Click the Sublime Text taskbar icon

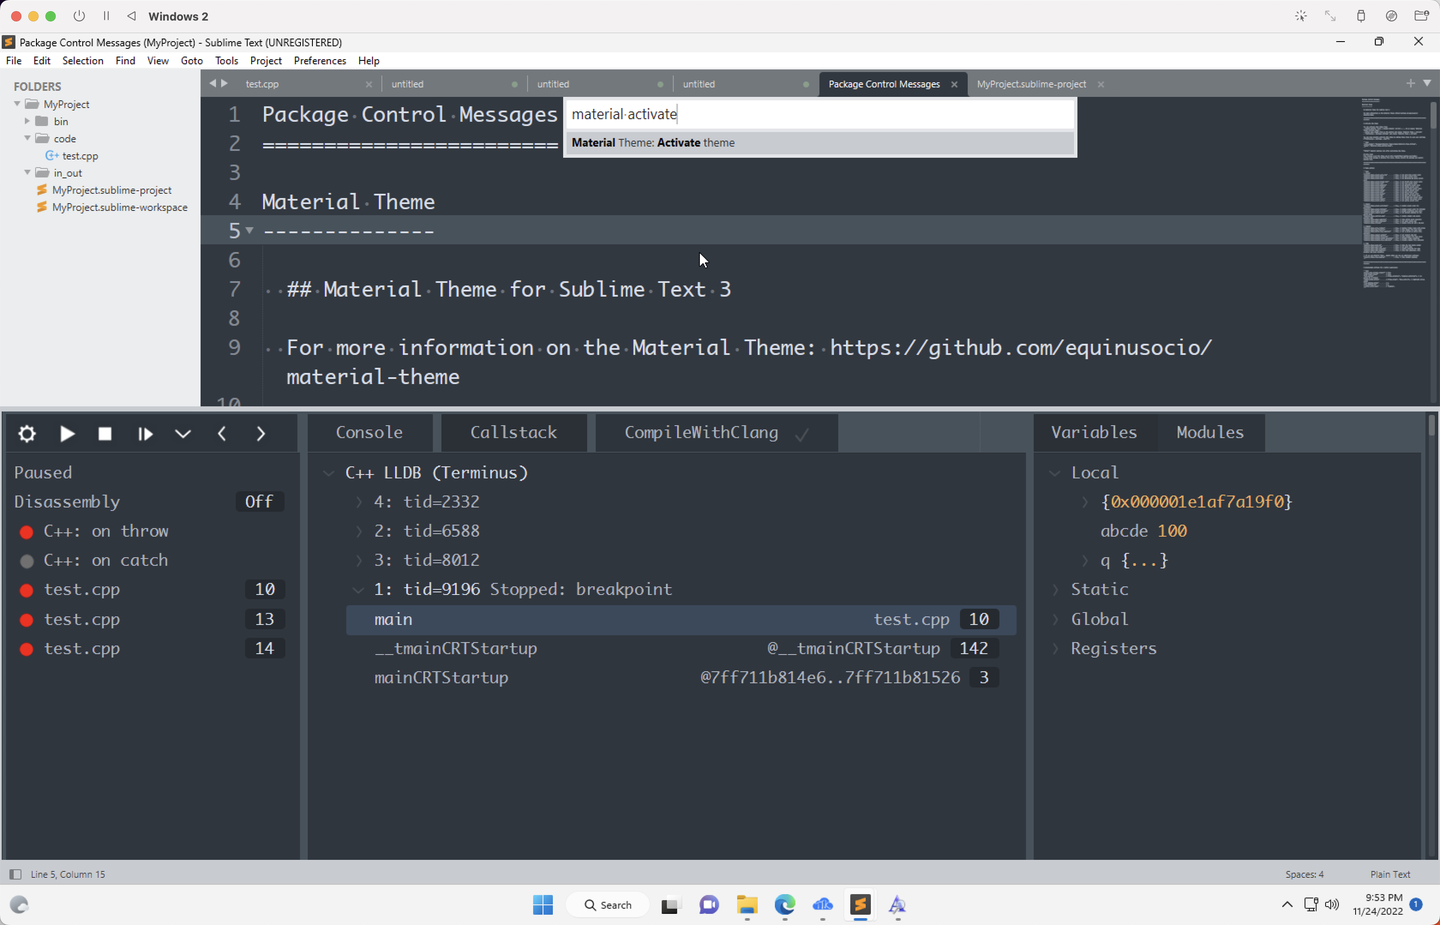[860, 905]
